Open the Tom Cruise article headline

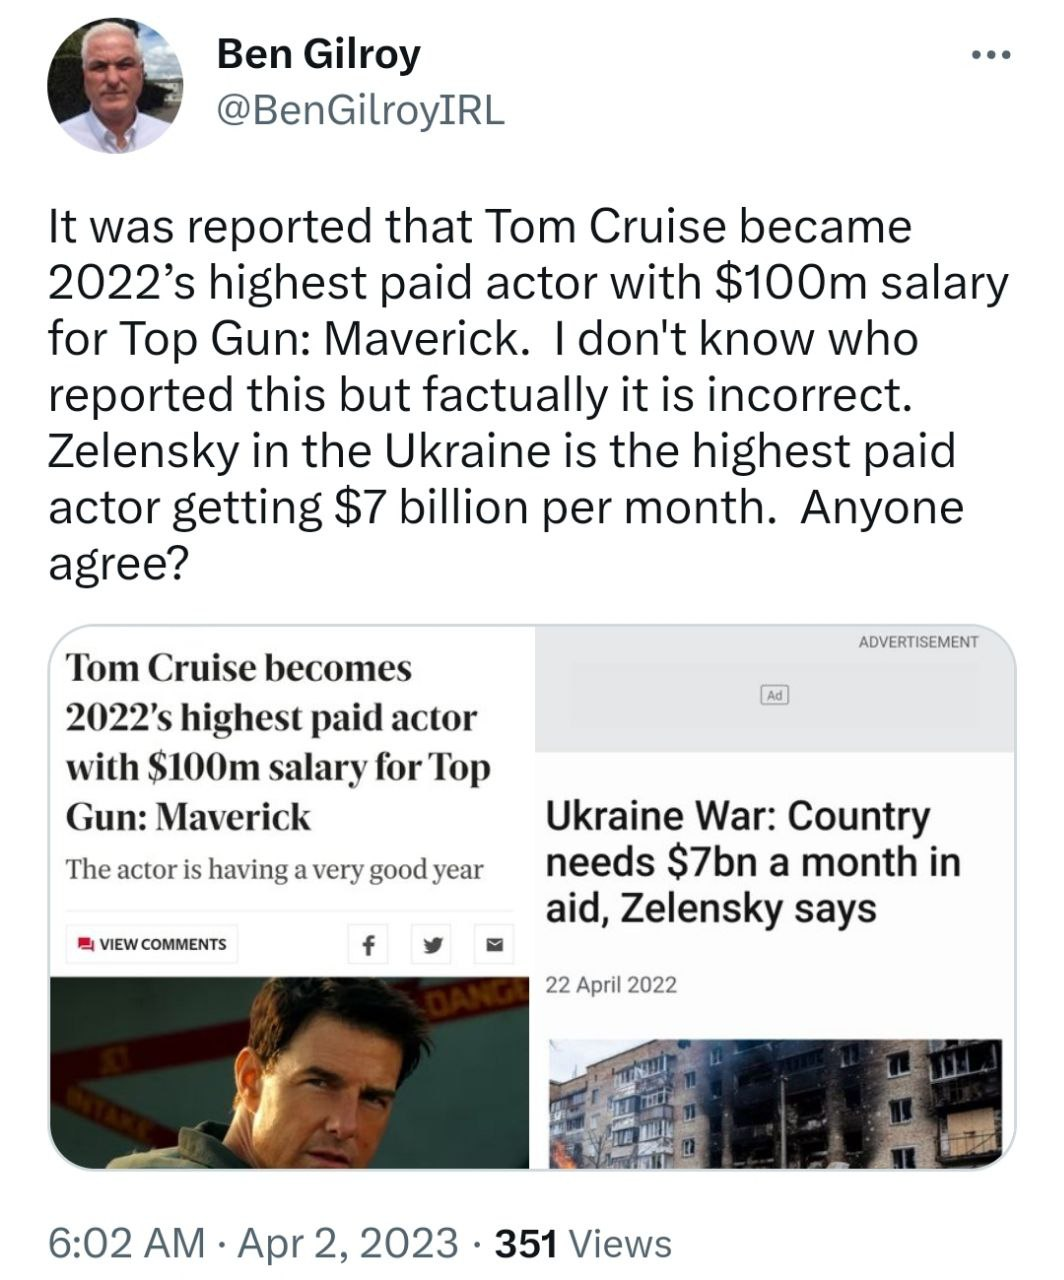[x=278, y=742]
